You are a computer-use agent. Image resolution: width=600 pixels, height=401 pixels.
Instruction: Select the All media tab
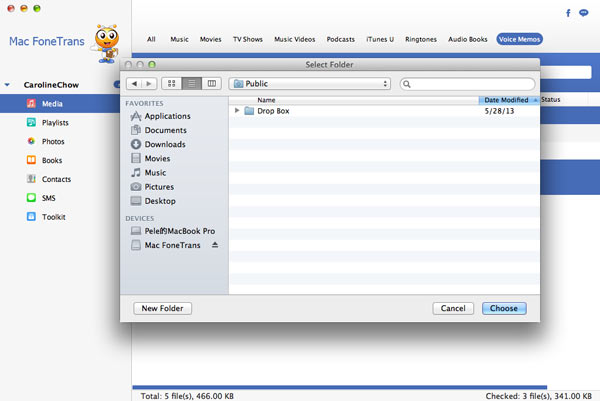coord(151,39)
